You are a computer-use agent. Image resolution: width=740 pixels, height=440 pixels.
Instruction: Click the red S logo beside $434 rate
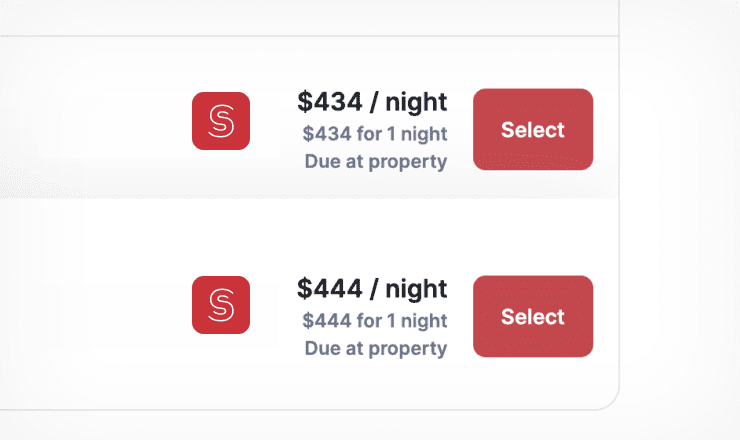[x=221, y=121]
